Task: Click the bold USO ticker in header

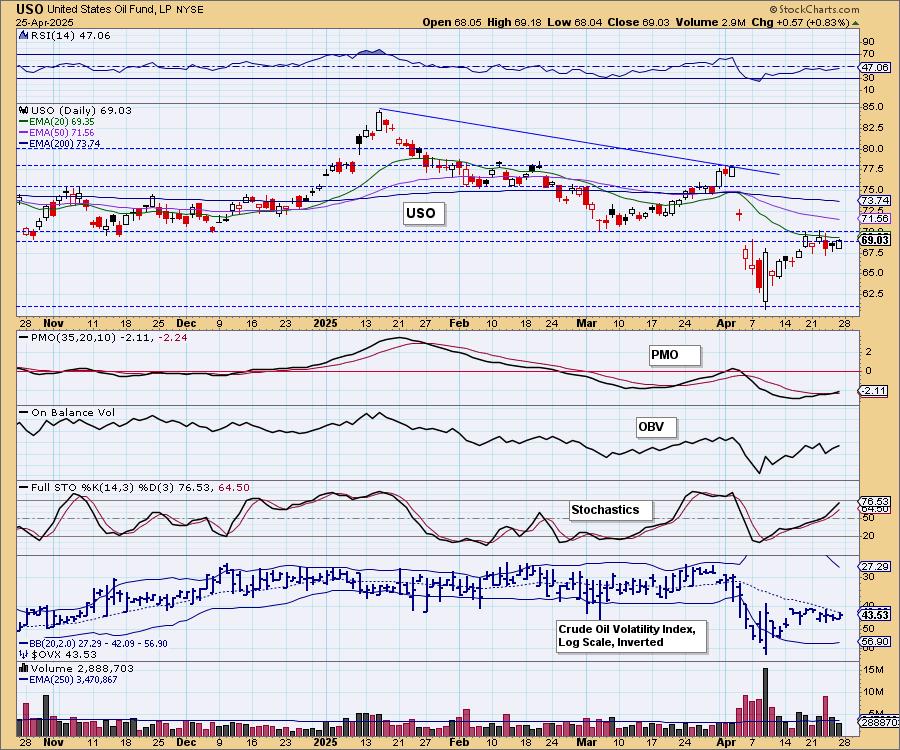Action: click(29, 9)
